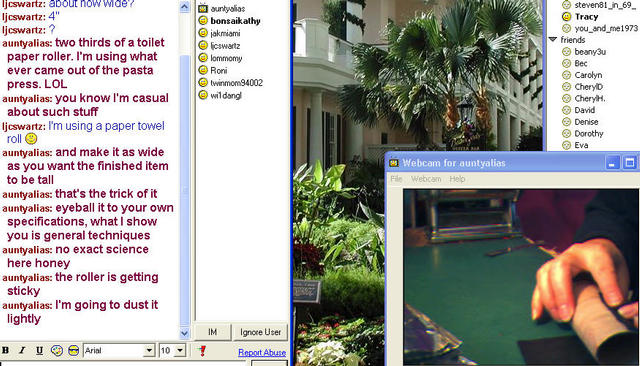This screenshot has width=640, height=366.
Task: Open the text color palette icon
Action: coord(57,350)
